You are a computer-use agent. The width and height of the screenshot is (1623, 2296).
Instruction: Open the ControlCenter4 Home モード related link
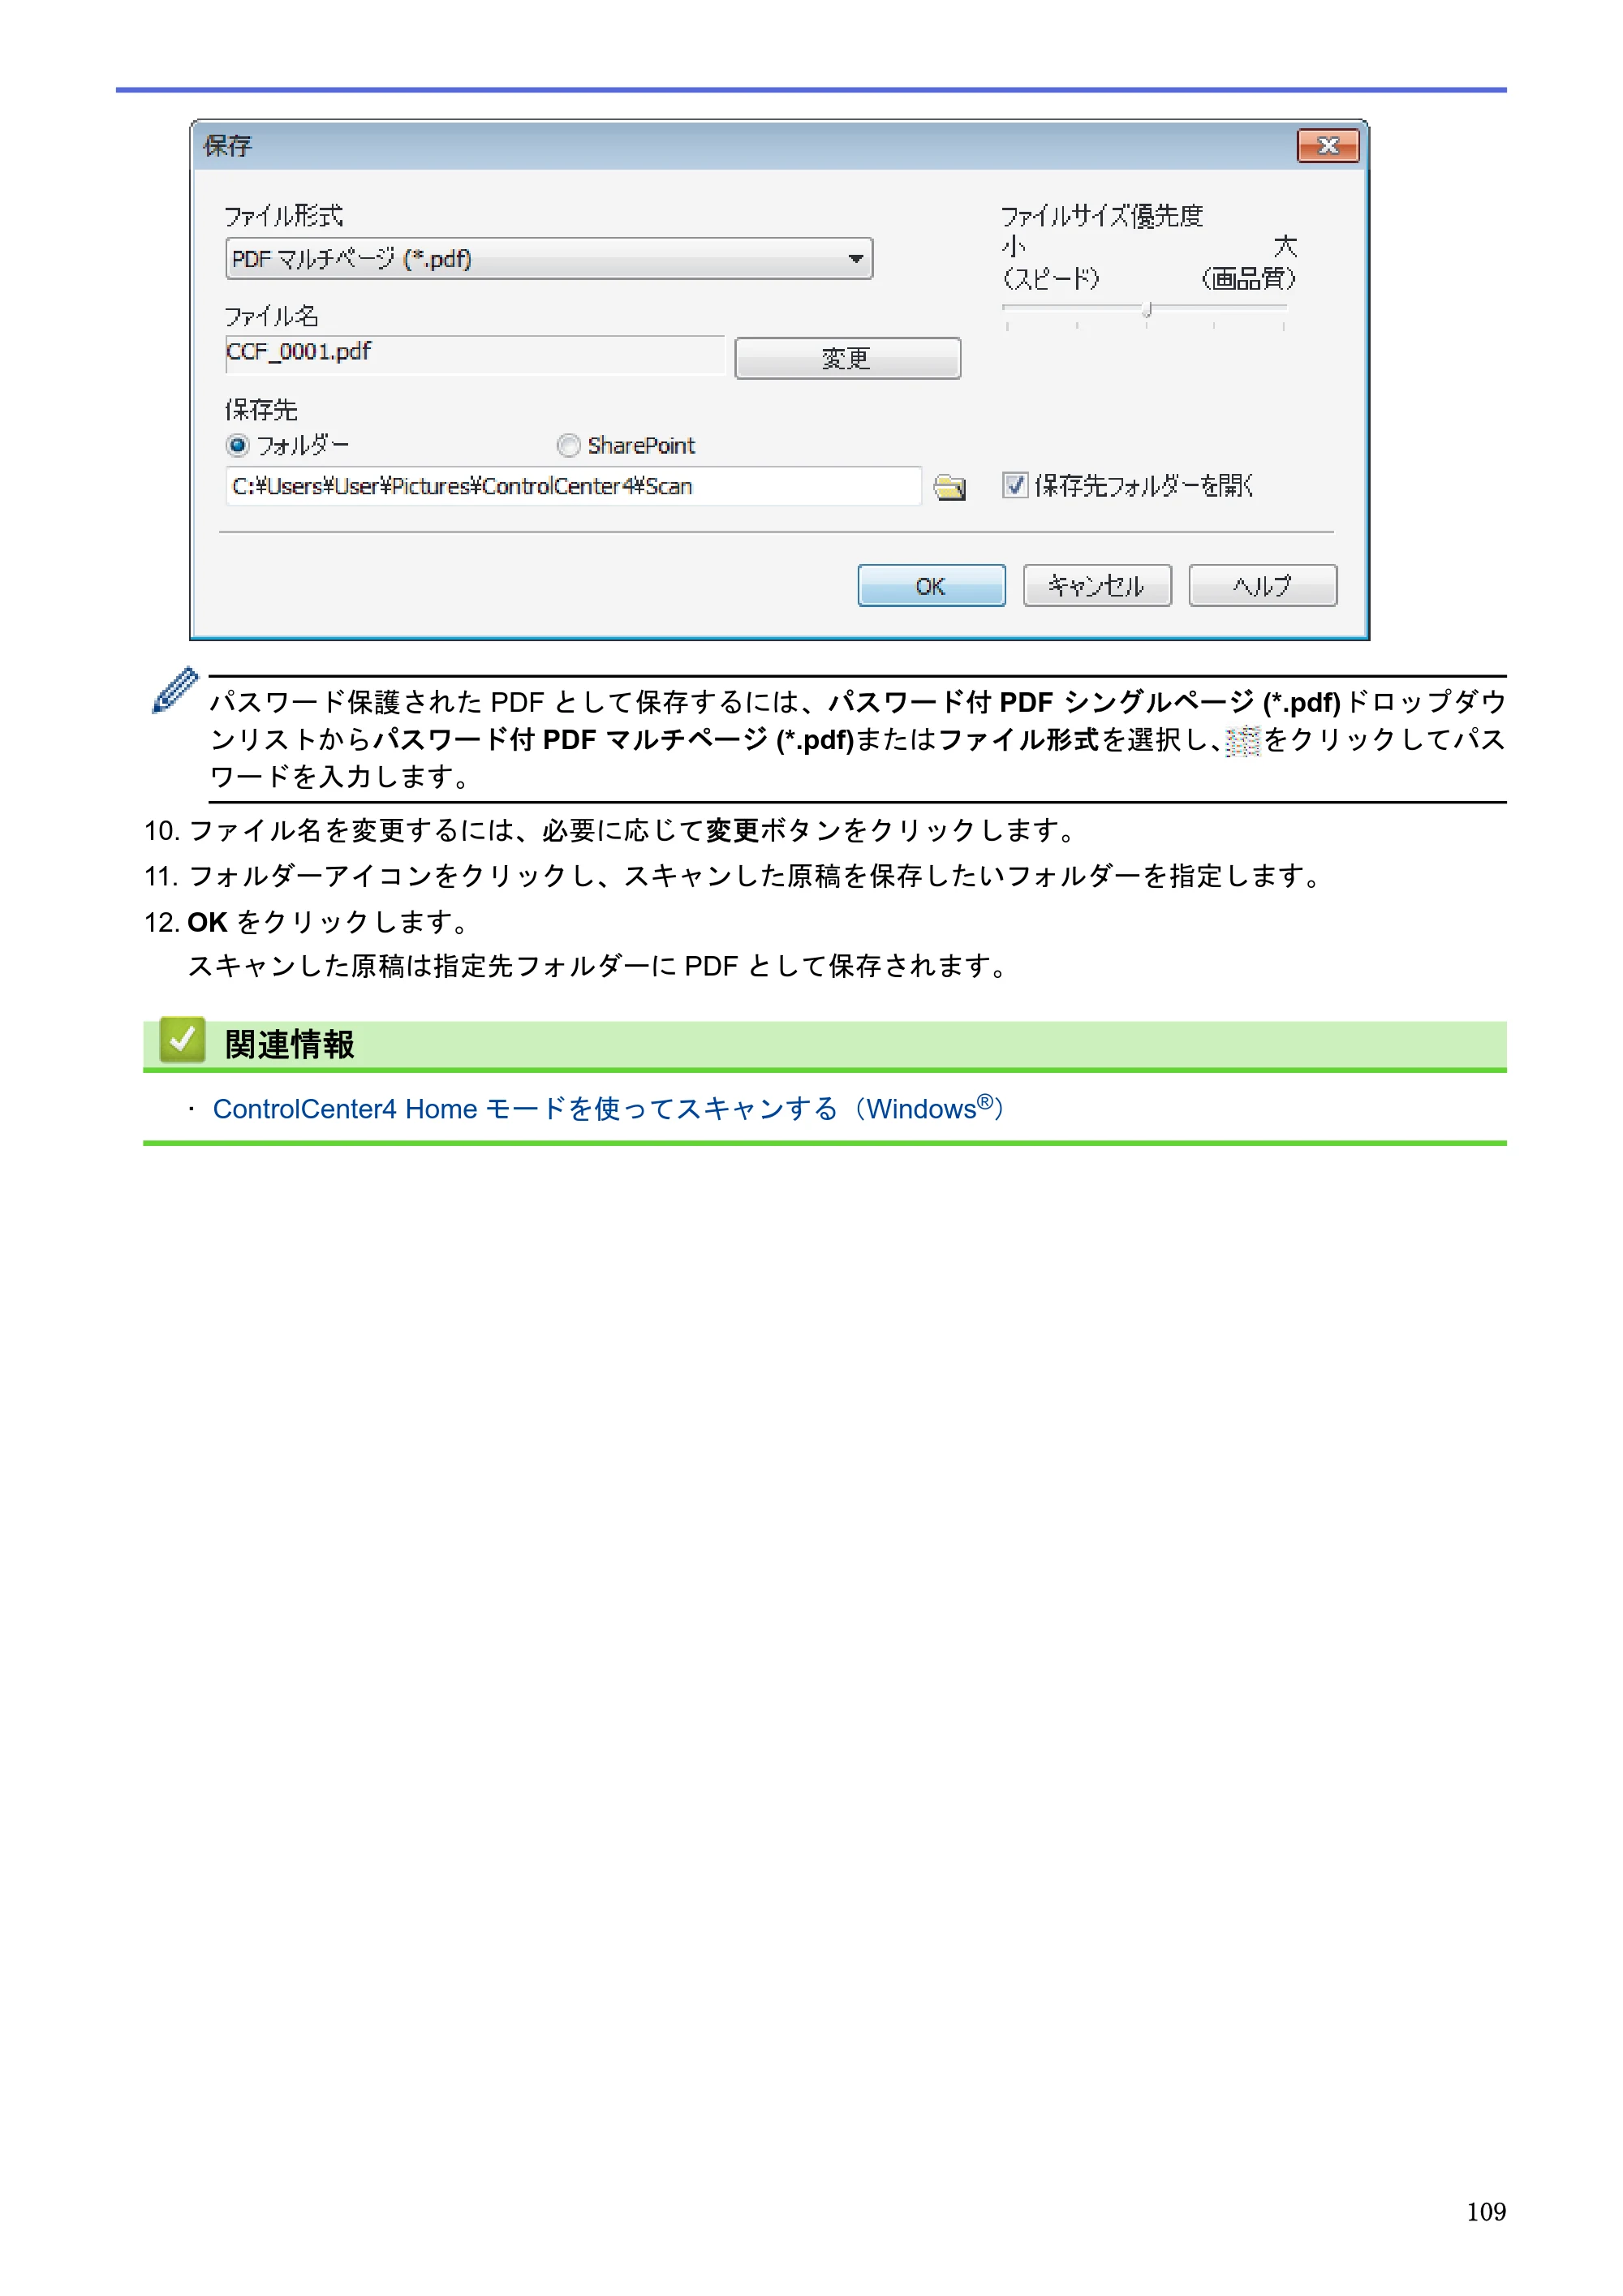[x=609, y=1109]
